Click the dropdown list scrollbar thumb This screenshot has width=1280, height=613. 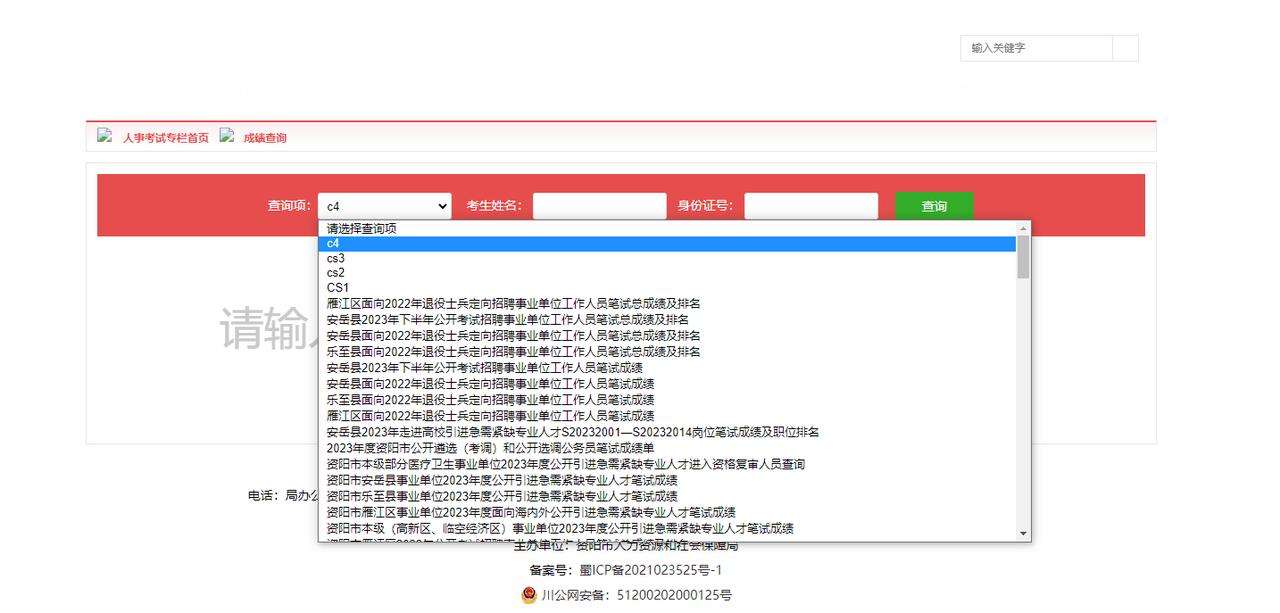click(x=1023, y=257)
